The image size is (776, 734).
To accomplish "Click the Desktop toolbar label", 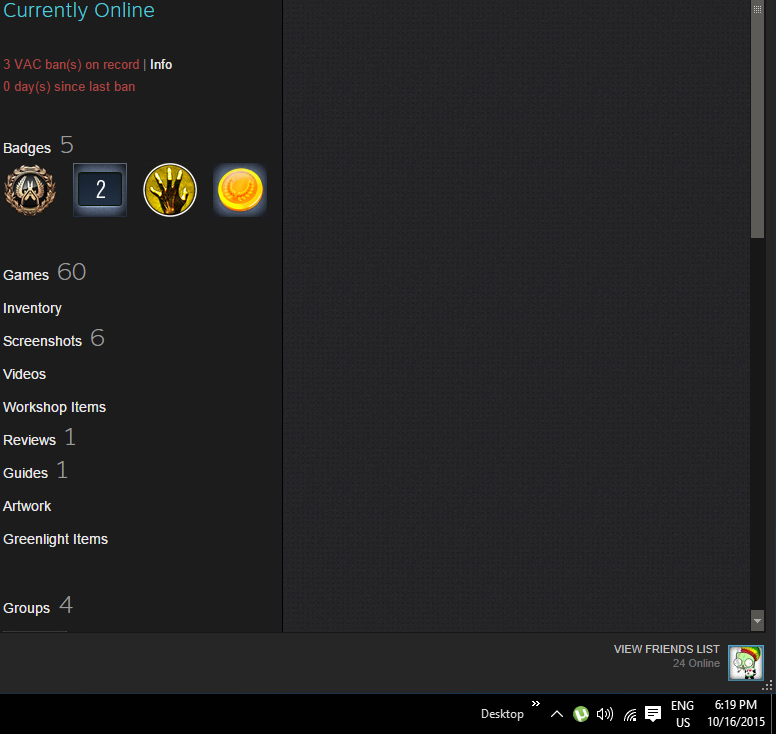I will click(502, 714).
